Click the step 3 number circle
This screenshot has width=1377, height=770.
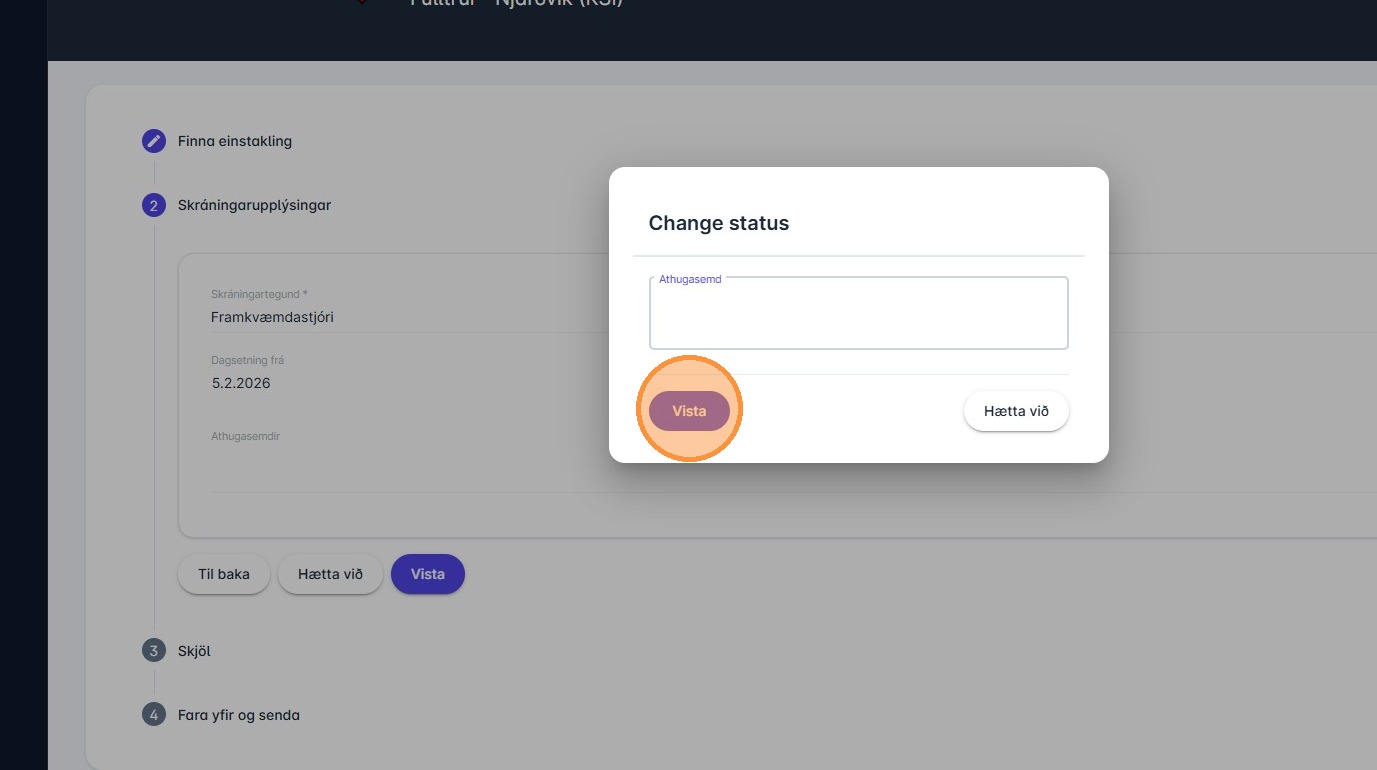(153, 651)
